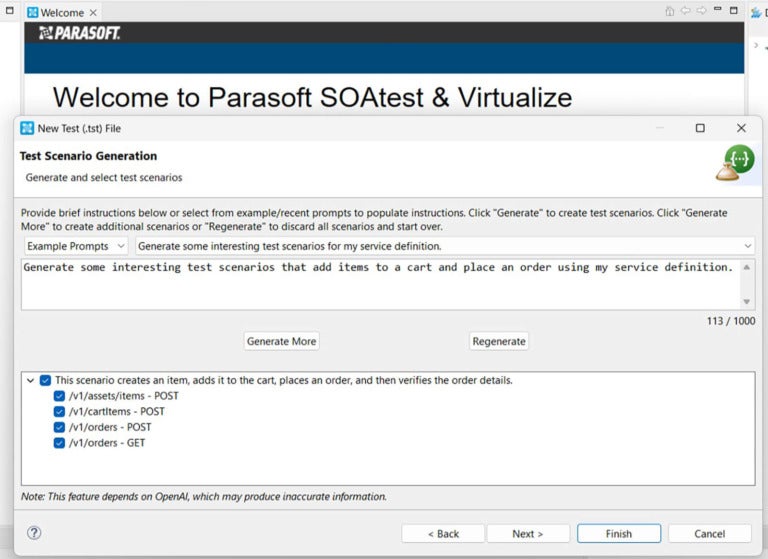Click the restore icon left of Welcome tab
768x559 pixels.
click(9, 12)
